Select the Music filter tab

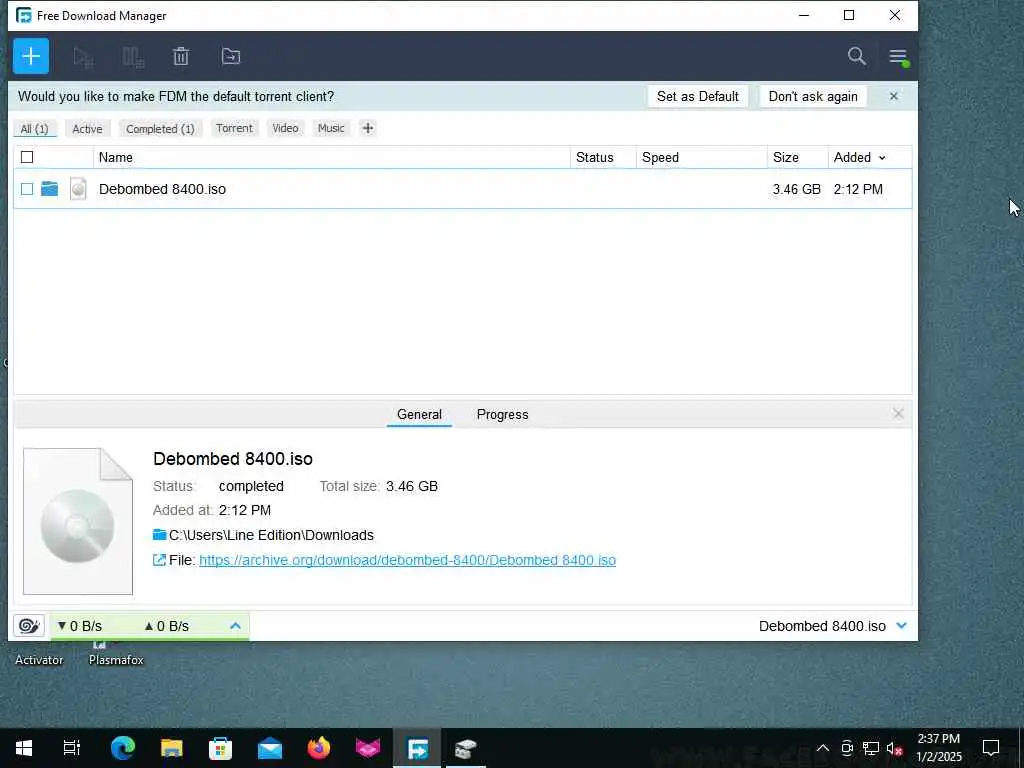pos(331,128)
